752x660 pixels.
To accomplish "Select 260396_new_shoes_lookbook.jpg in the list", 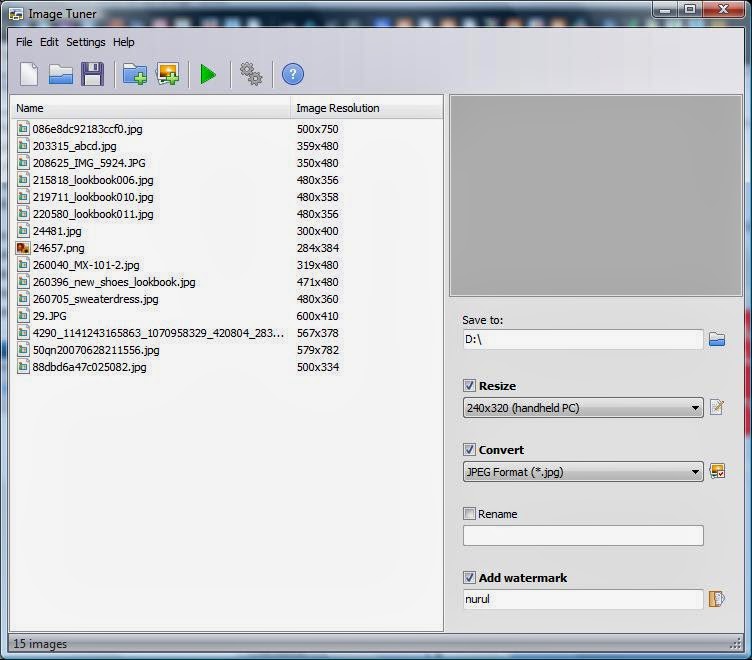I will (114, 282).
